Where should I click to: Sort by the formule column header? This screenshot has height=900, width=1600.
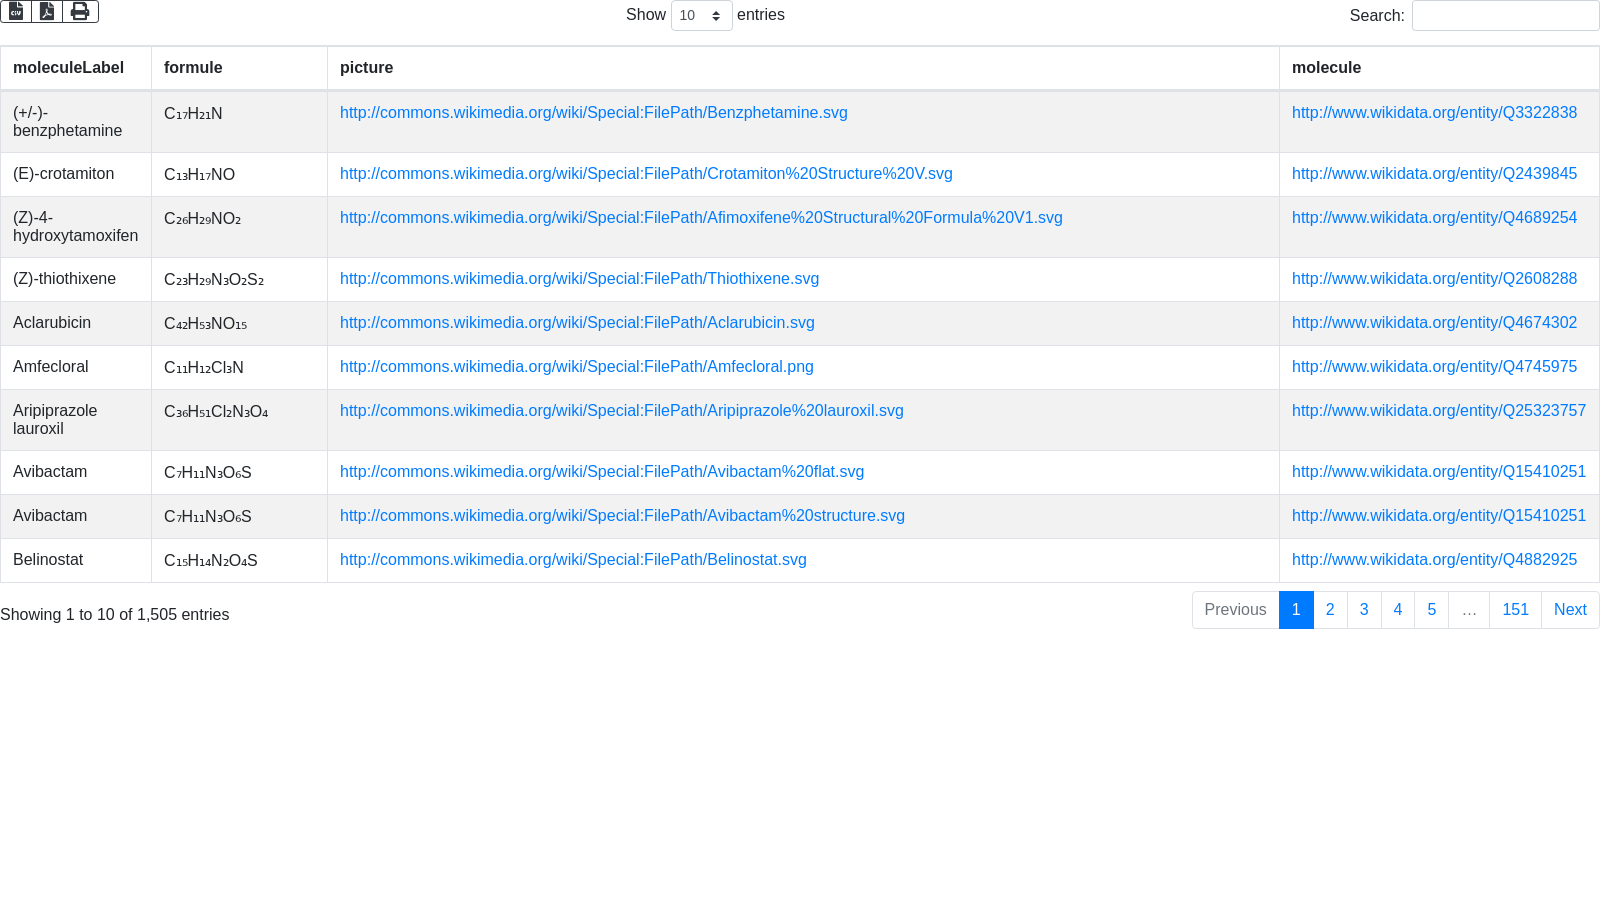tap(193, 68)
